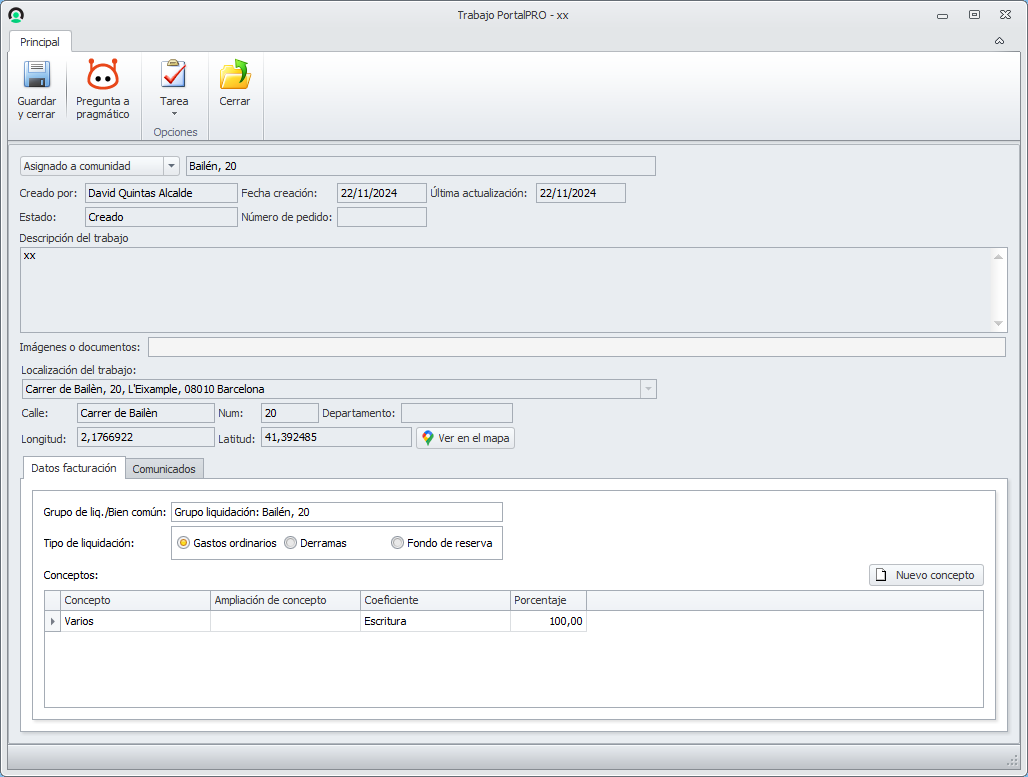Click the row indicator arrow for Varios
1028x777 pixels.
coord(52,622)
